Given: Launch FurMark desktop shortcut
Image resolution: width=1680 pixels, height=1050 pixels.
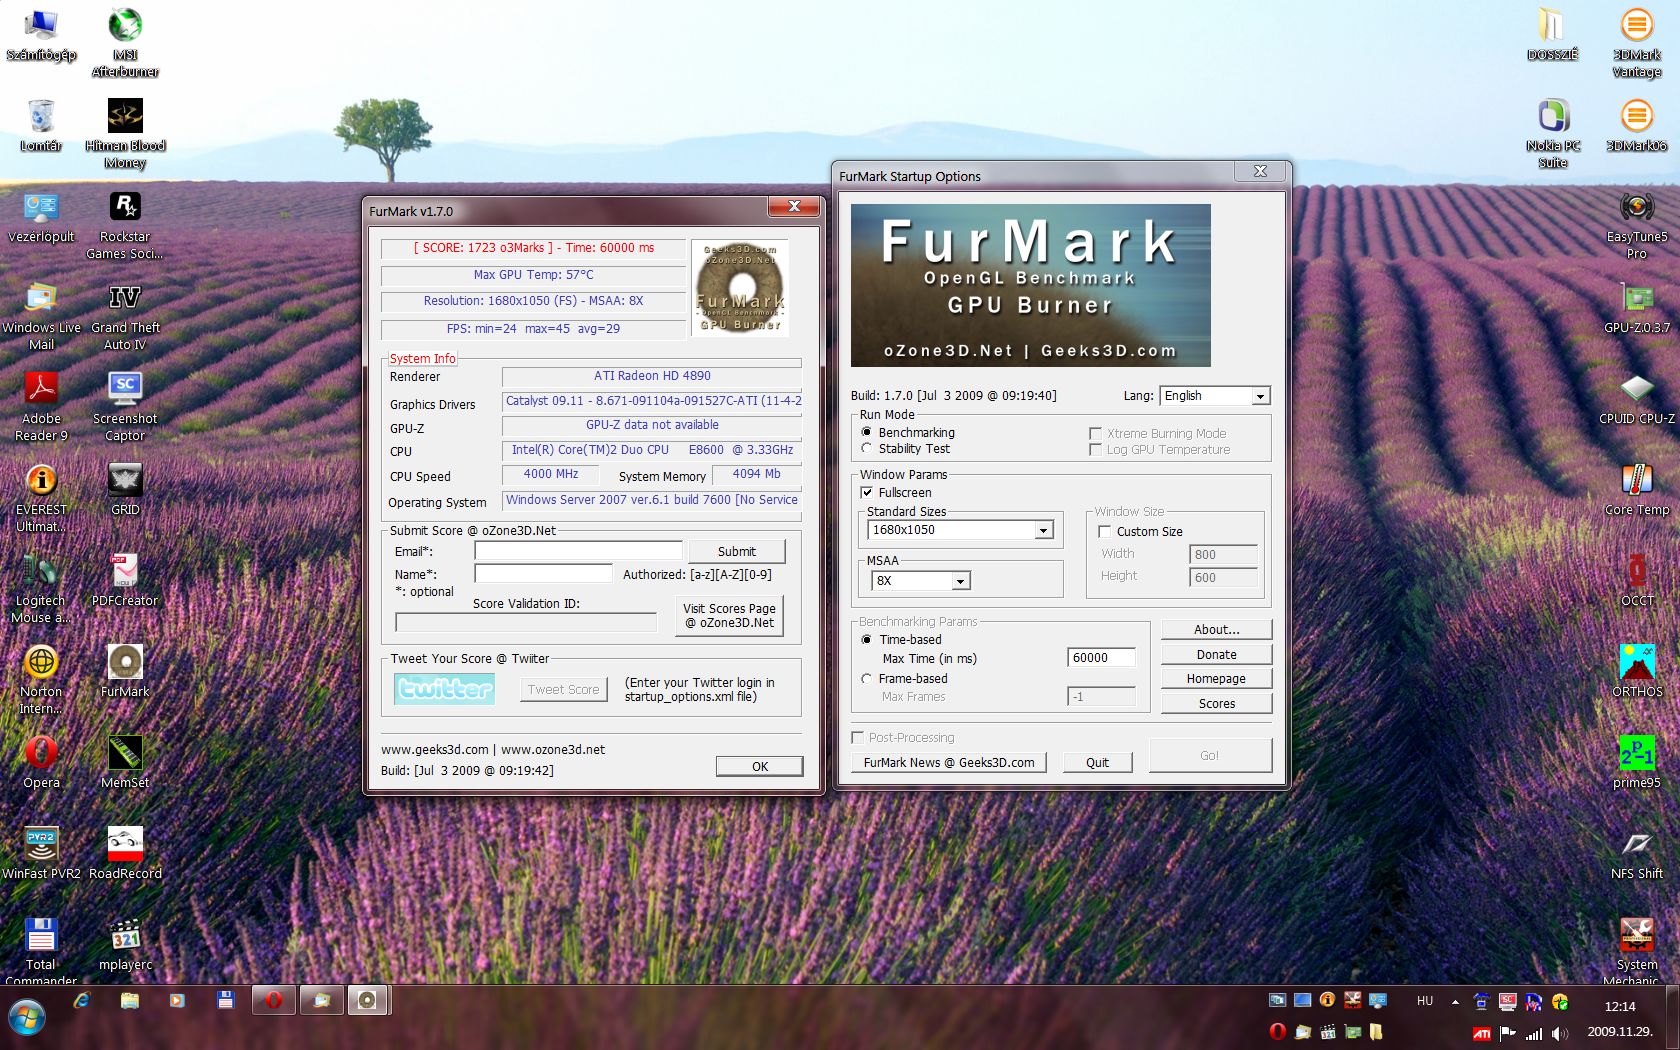Looking at the screenshot, I should pos(125,670).
